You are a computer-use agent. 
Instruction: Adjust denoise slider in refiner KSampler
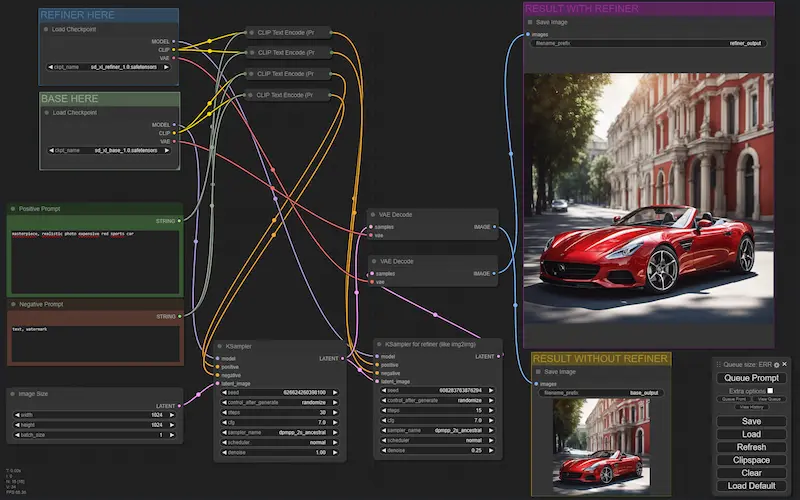(437, 451)
